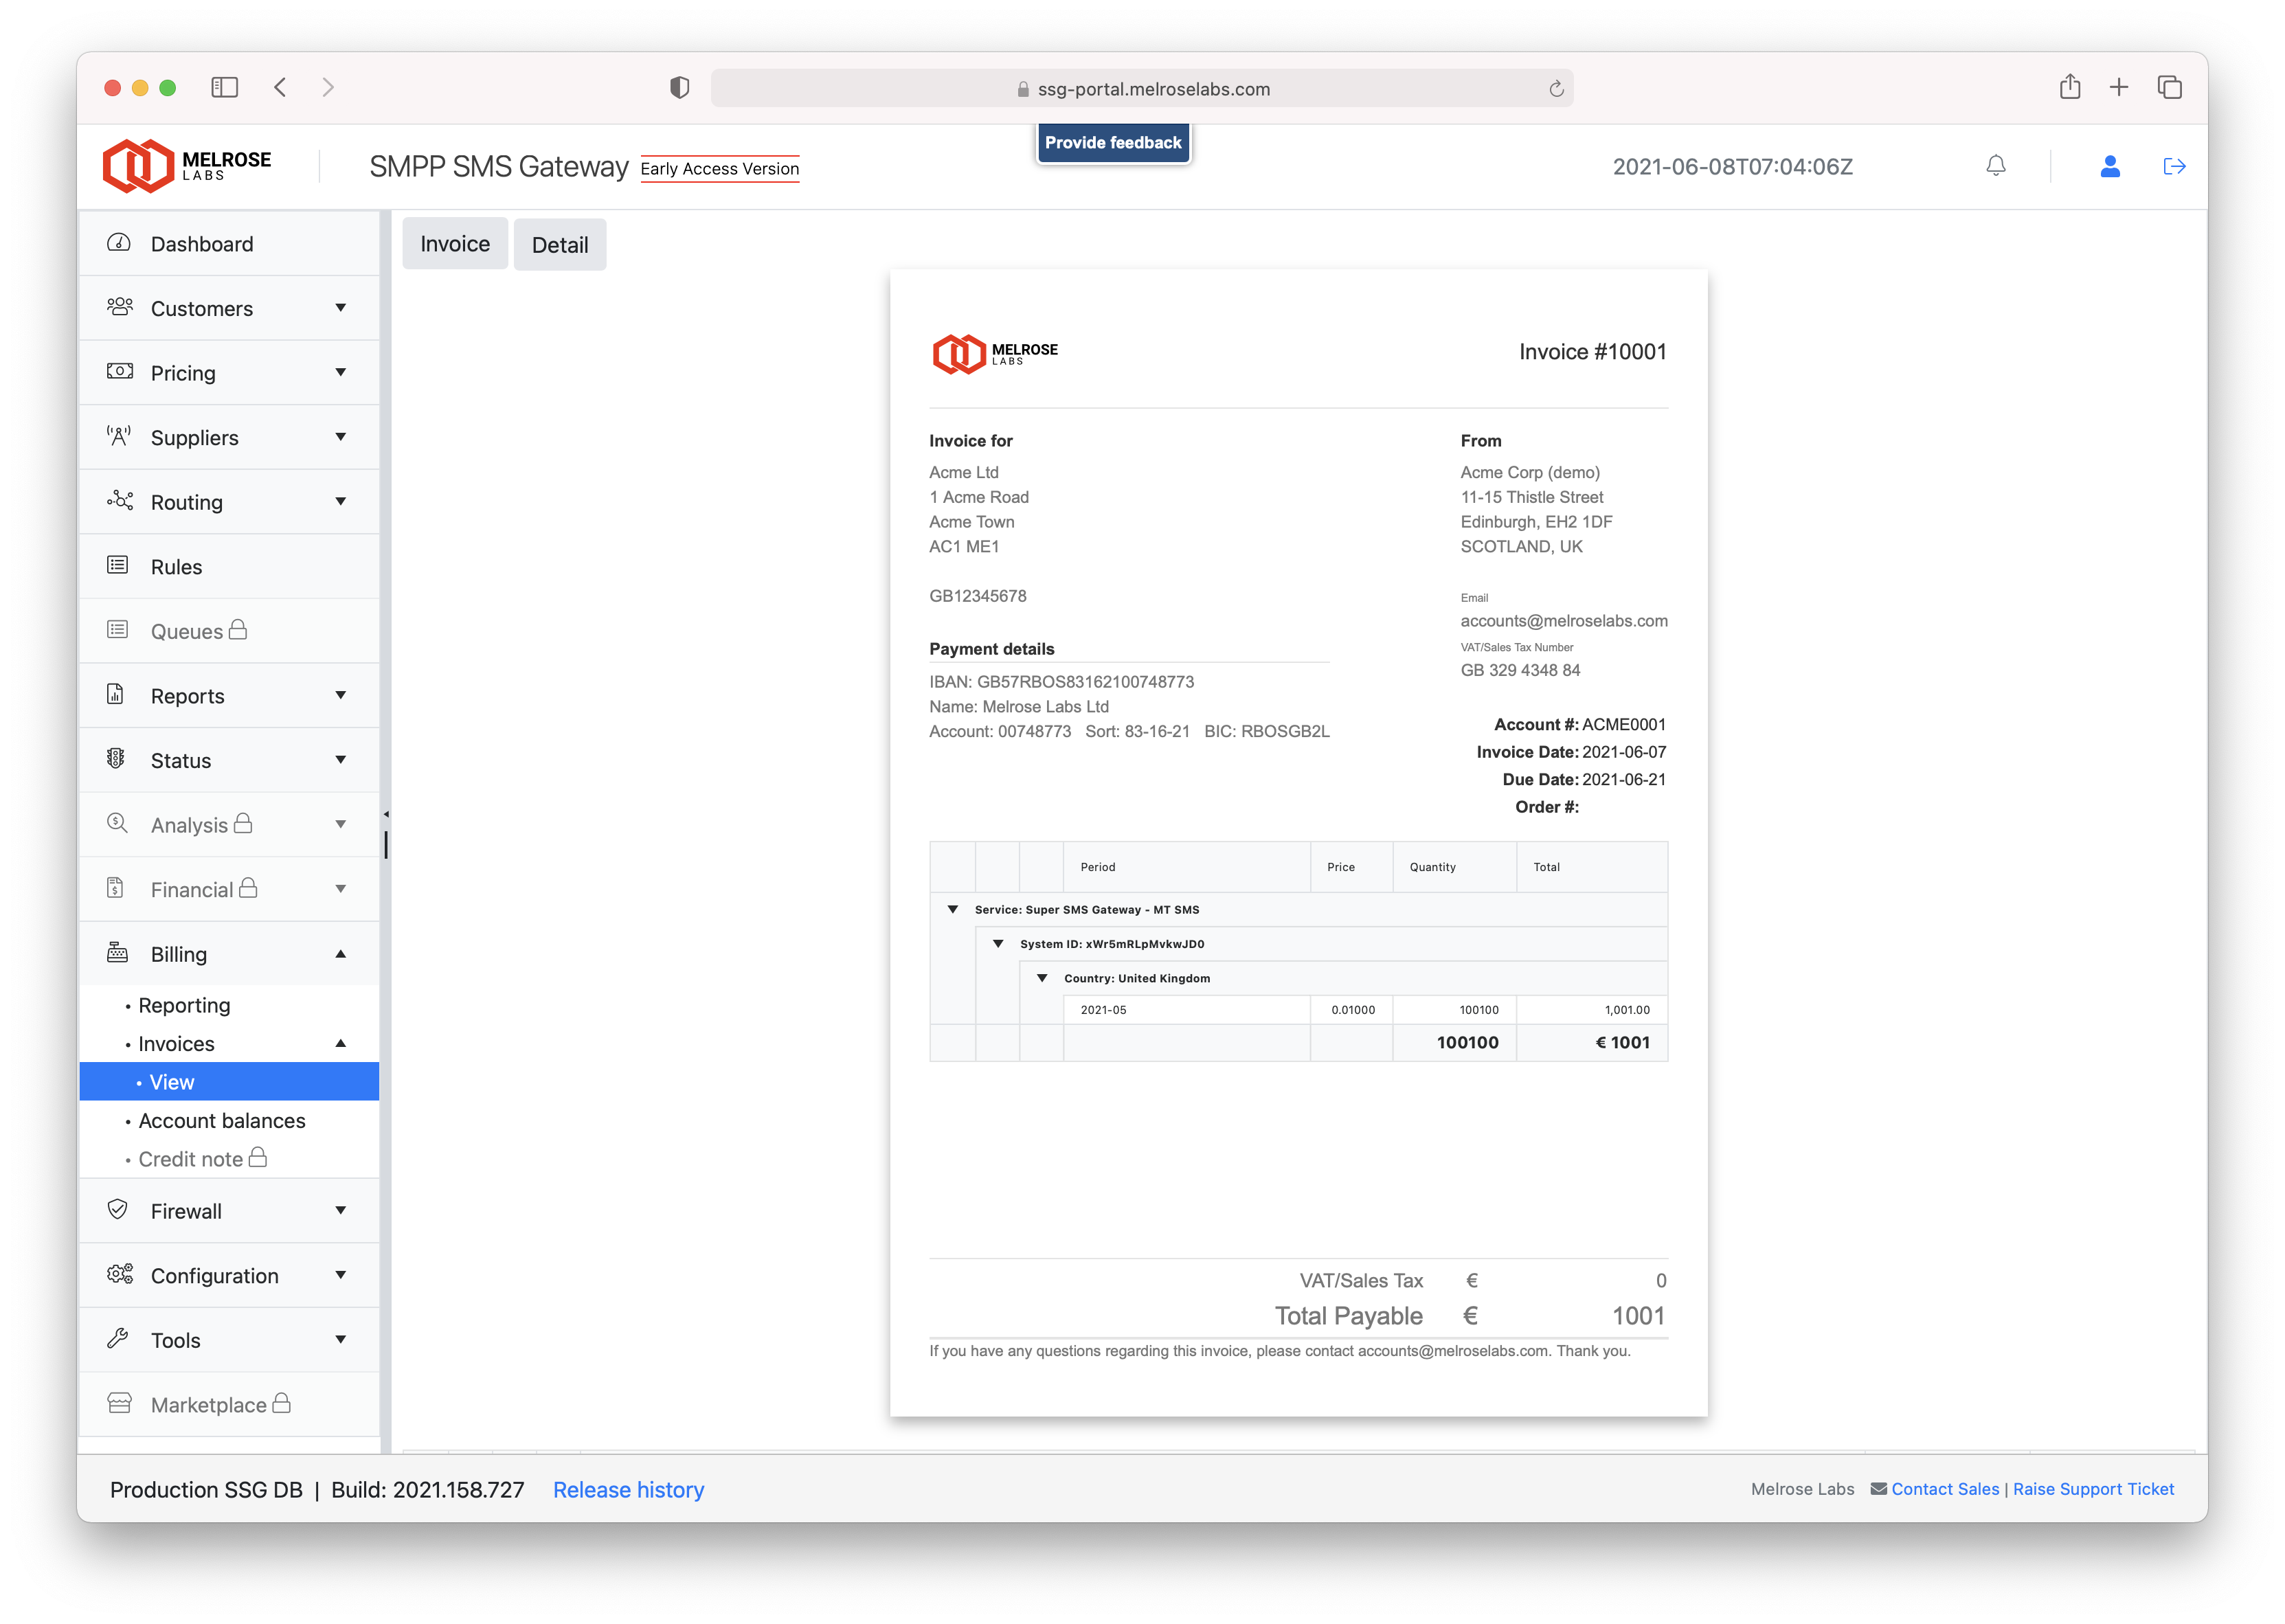Click the Dashboard gauge icon
Screen dimensions: 2285x1624
click(119, 243)
